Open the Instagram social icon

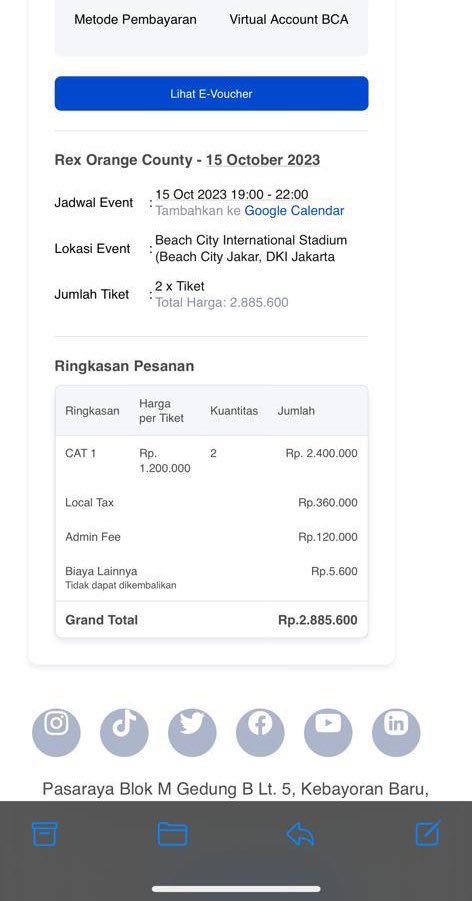tap(56, 732)
